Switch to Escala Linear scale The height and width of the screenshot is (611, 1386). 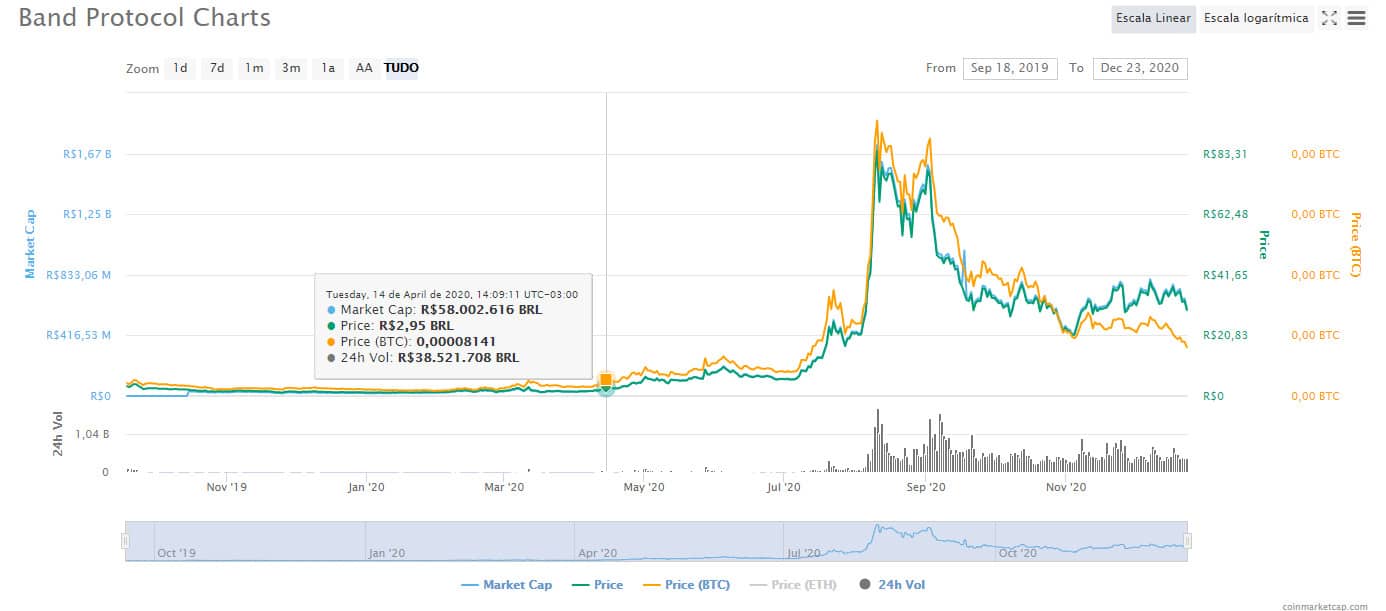click(1153, 18)
